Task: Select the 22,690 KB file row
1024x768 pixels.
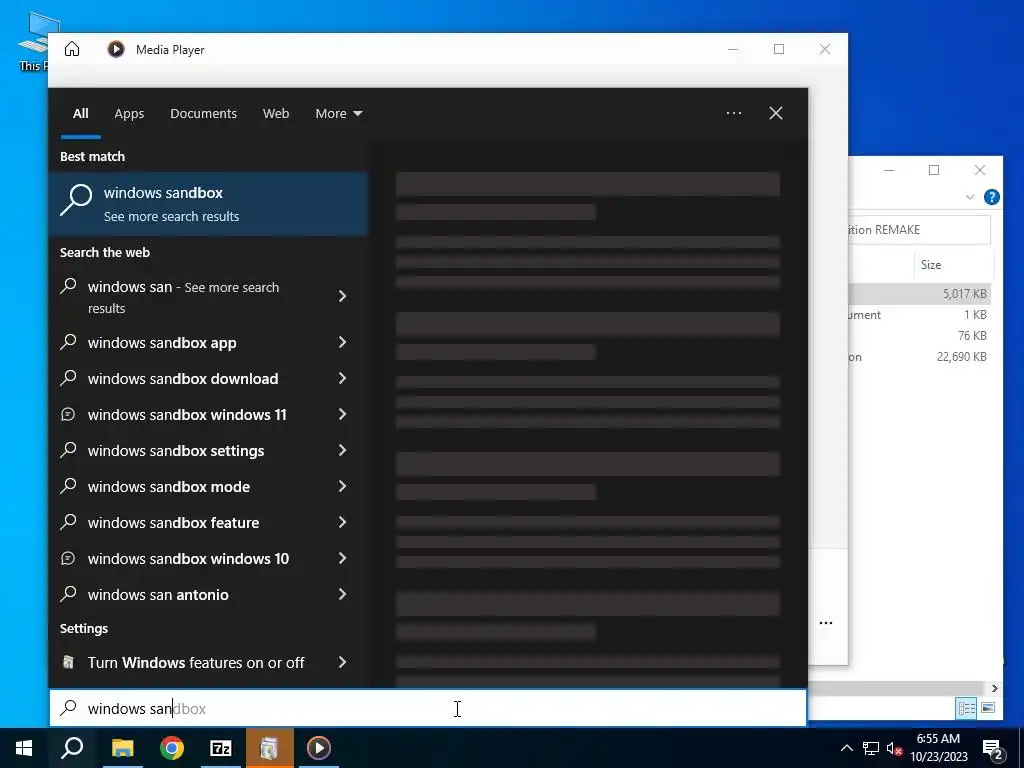Action: pyautogui.click(x=920, y=357)
